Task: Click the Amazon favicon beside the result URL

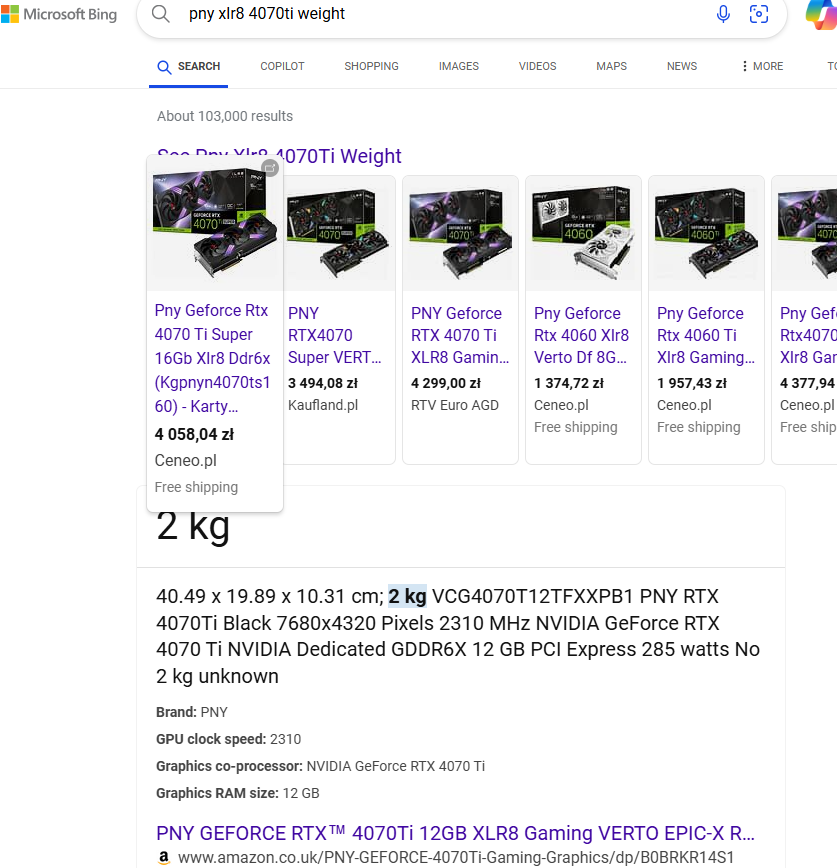Action: [164, 857]
